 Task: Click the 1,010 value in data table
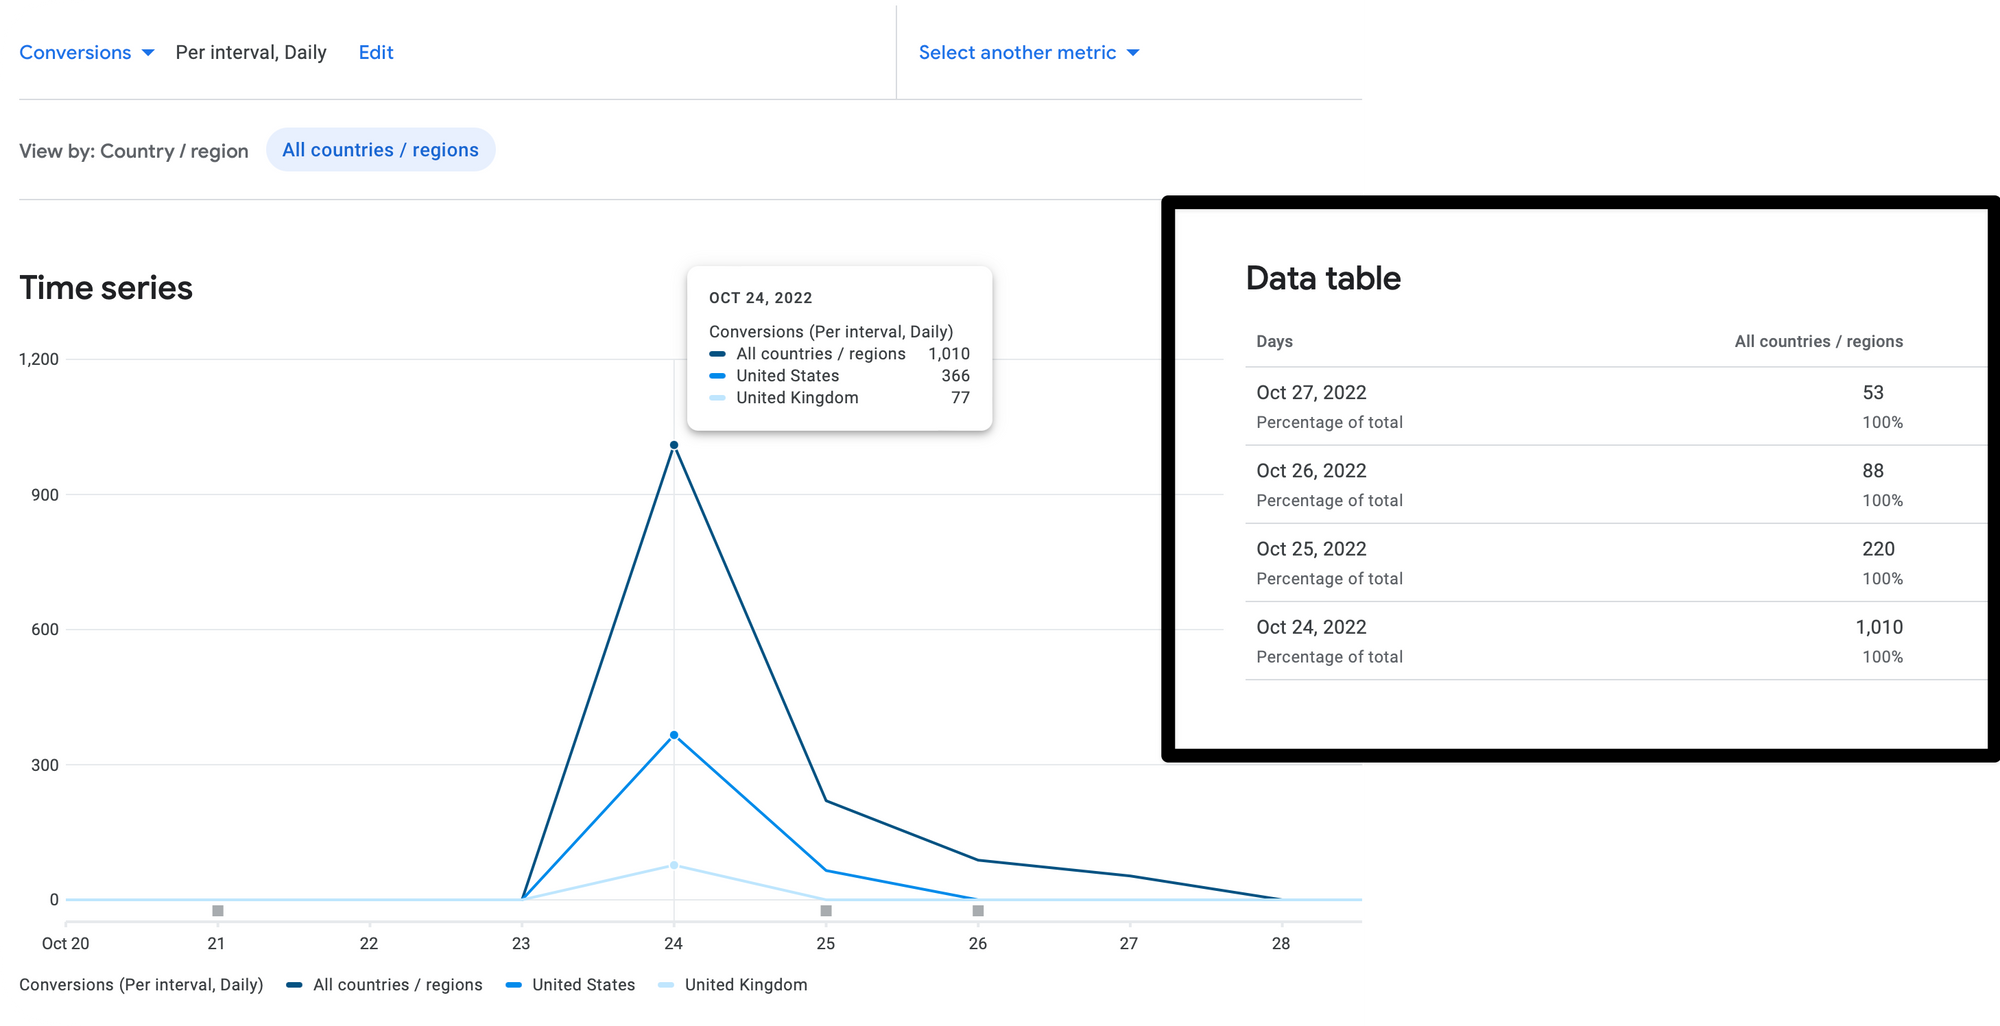[1879, 627]
